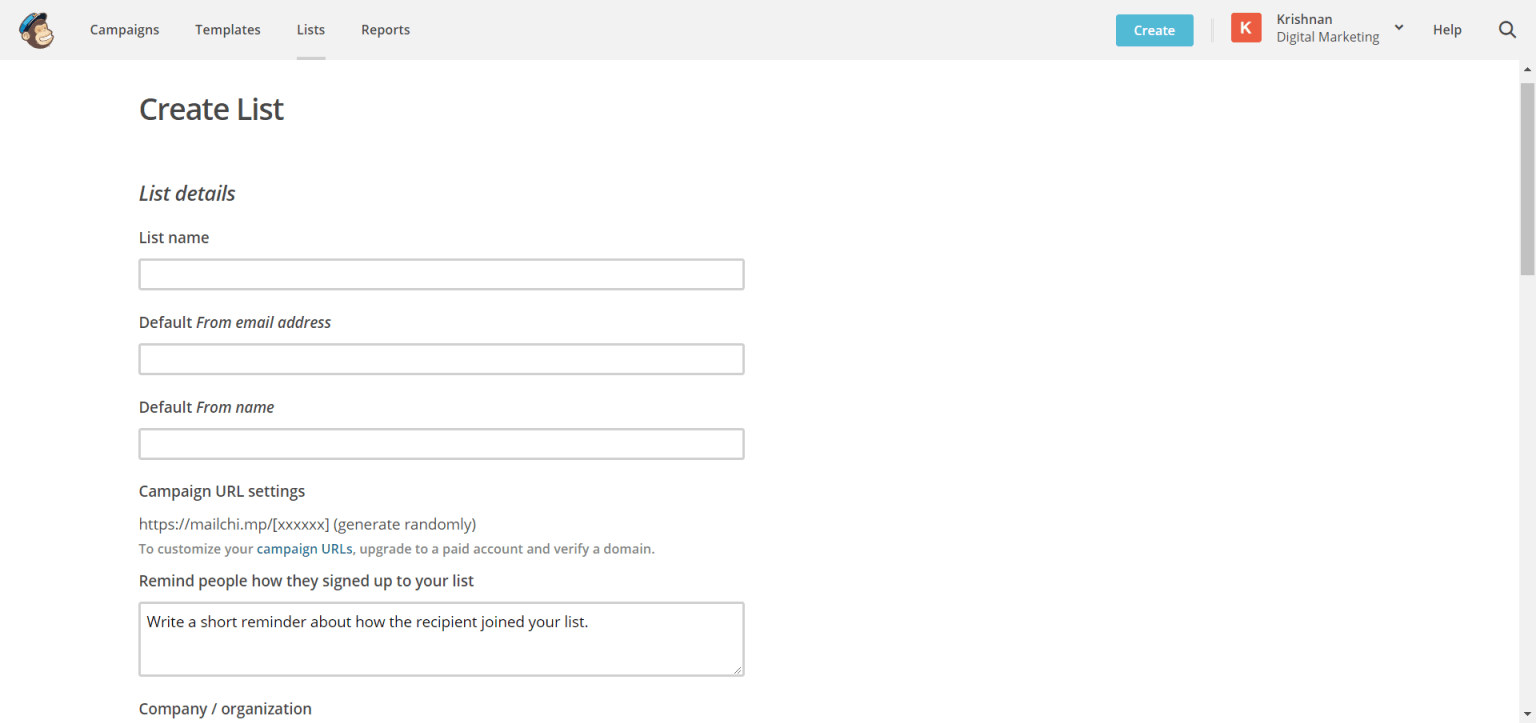1536x723 pixels.
Task: Click the signup reminder text area
Action: pos(441,638)
